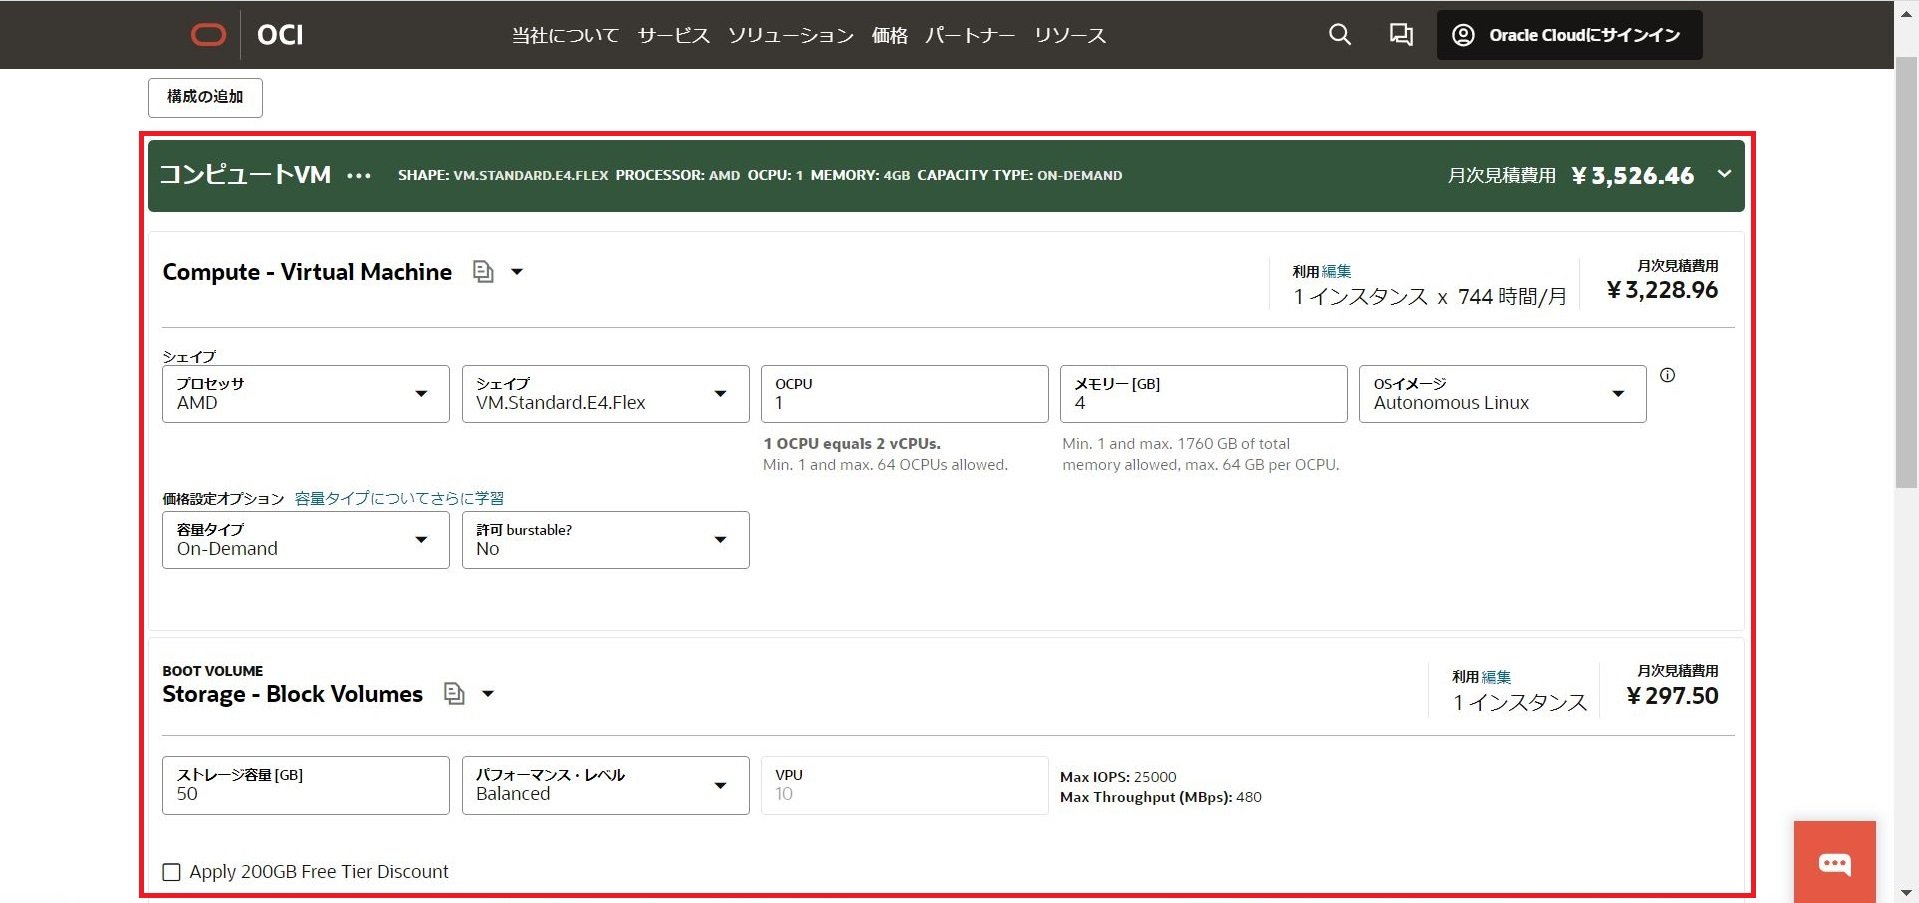
Task: Open the プロセッサ AMD dropdown
Action: pos(305,394)
